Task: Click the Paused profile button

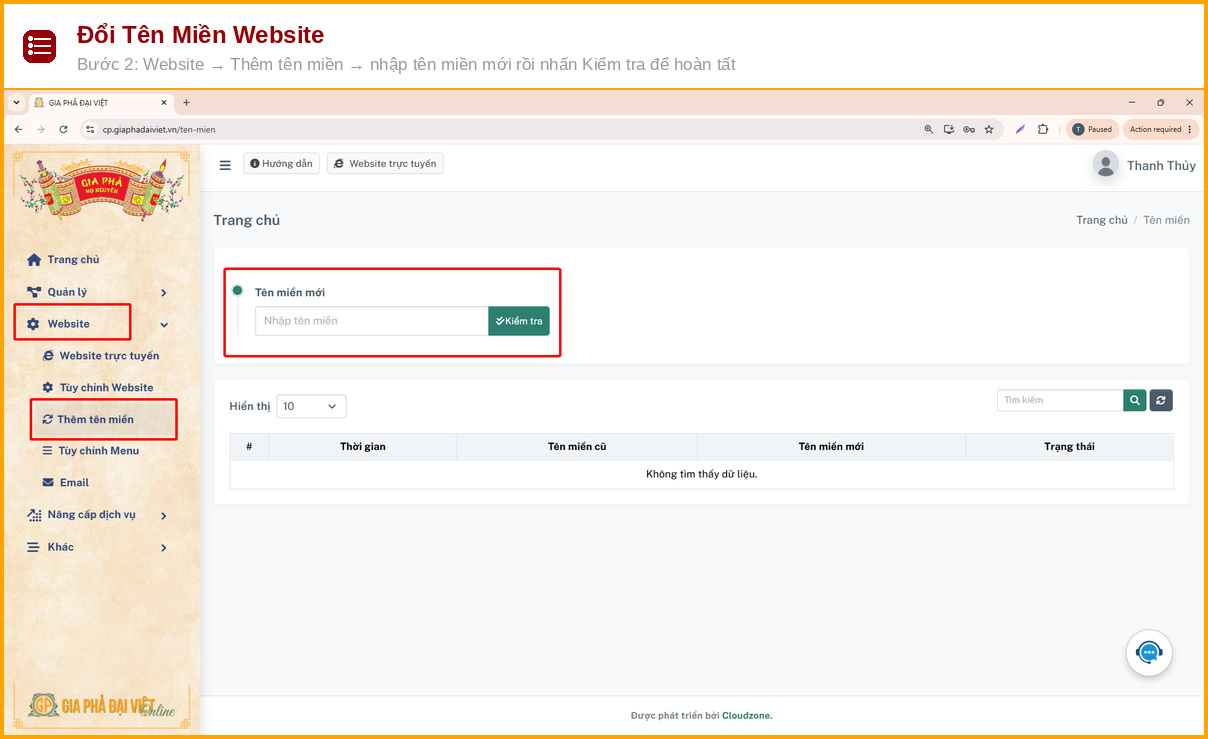Action: click(x=1092, y=129)
